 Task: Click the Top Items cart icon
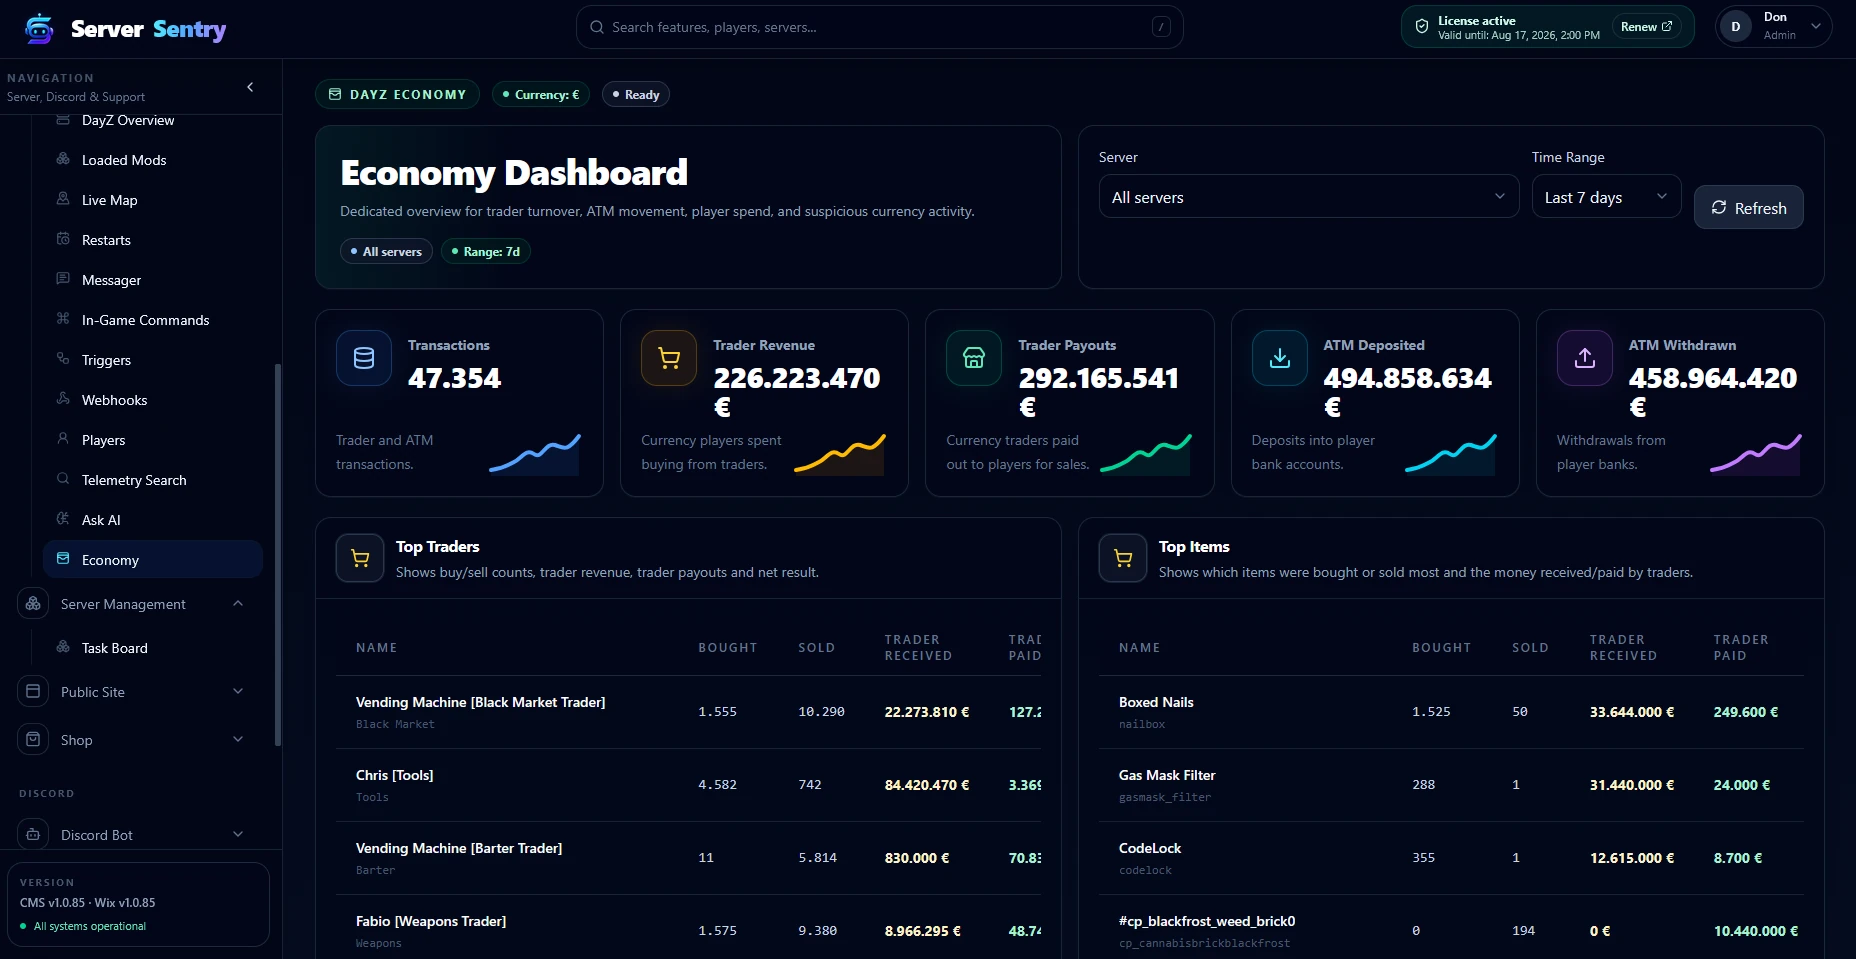point(1123,558)
